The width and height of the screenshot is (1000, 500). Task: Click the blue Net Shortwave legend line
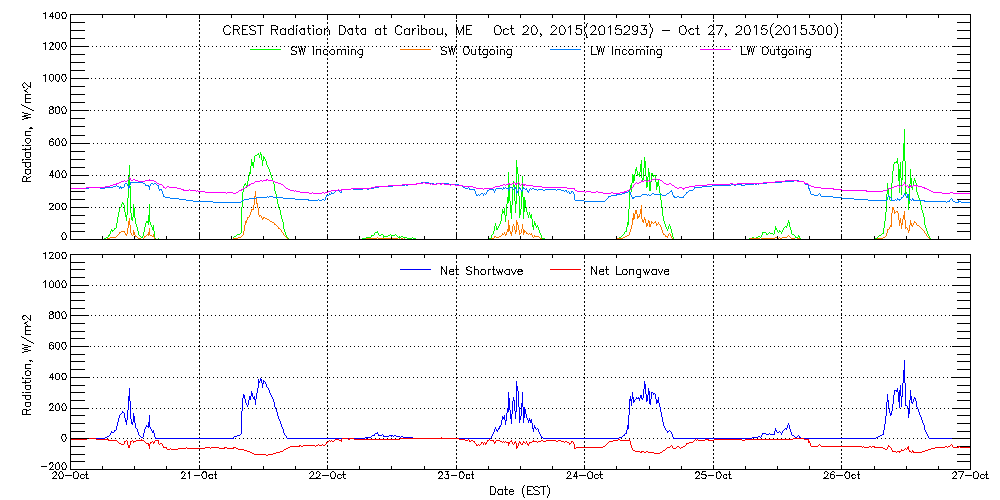417,270
